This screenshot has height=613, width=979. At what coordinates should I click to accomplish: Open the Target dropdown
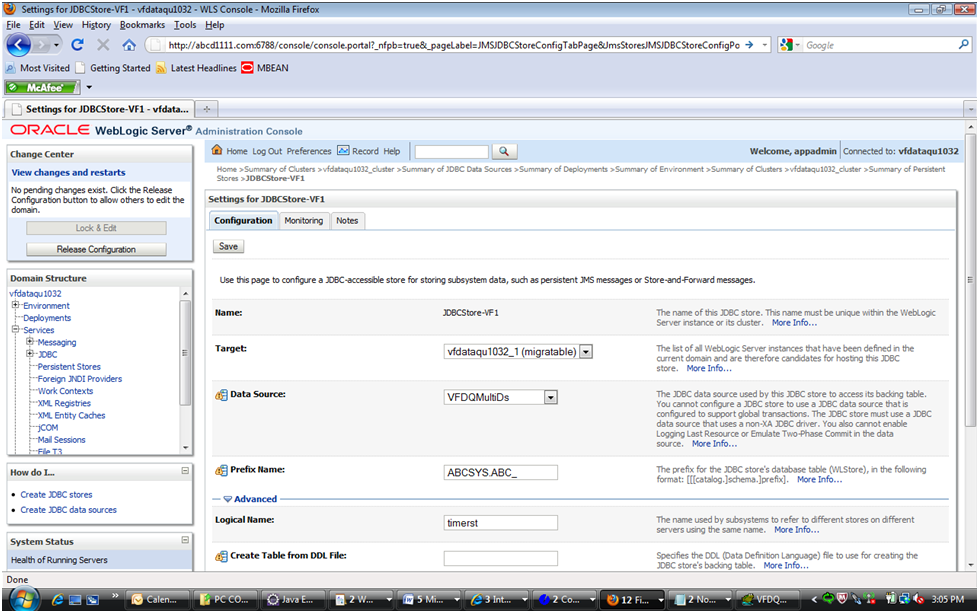pos(586,351)
